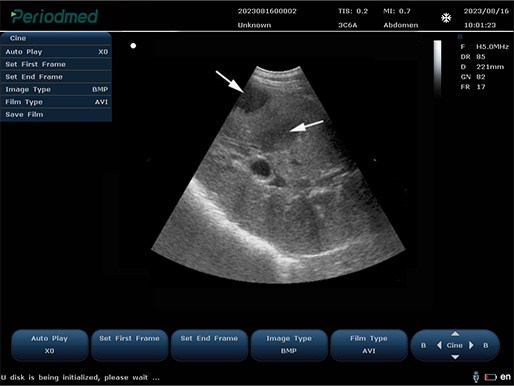
Task: Click the Cine up arrow
Action: 455,334
